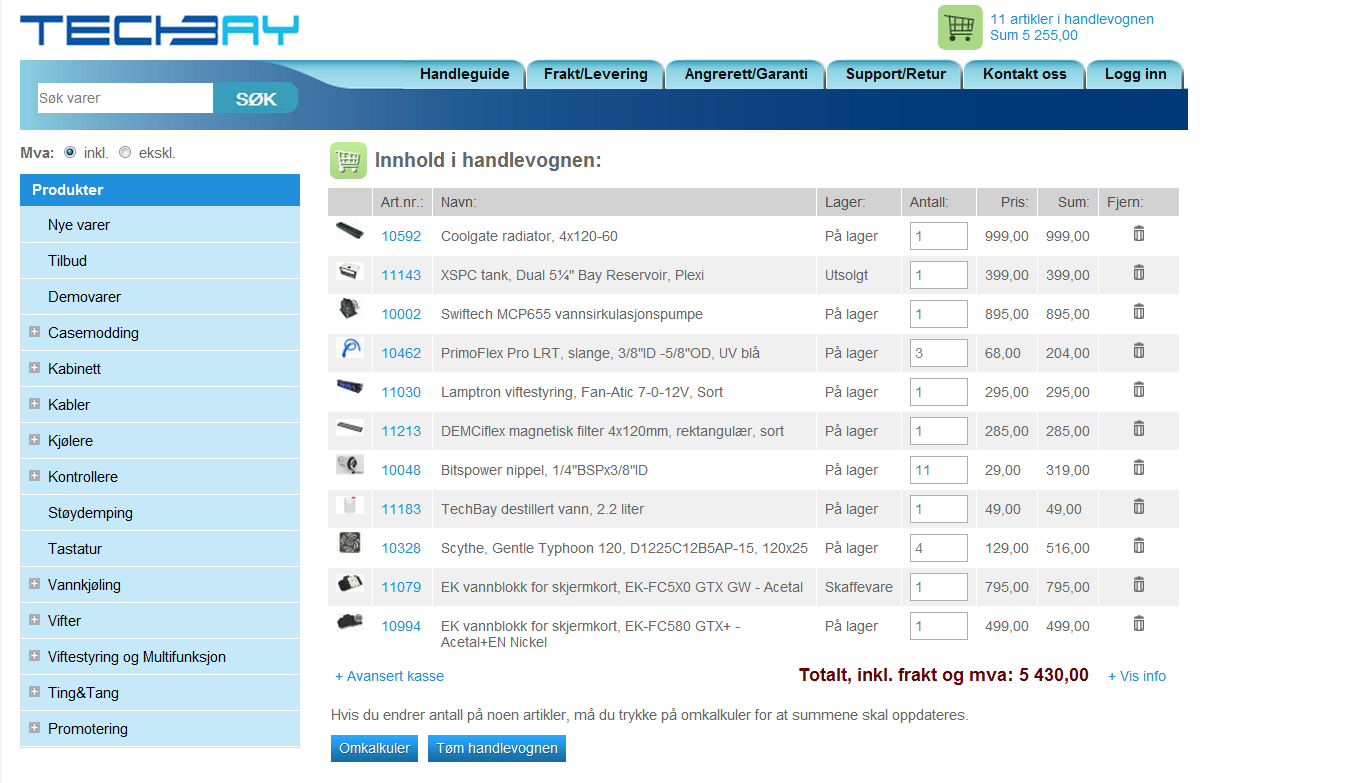View PrimoFlex blue hose thumbnail

(350, 349)
